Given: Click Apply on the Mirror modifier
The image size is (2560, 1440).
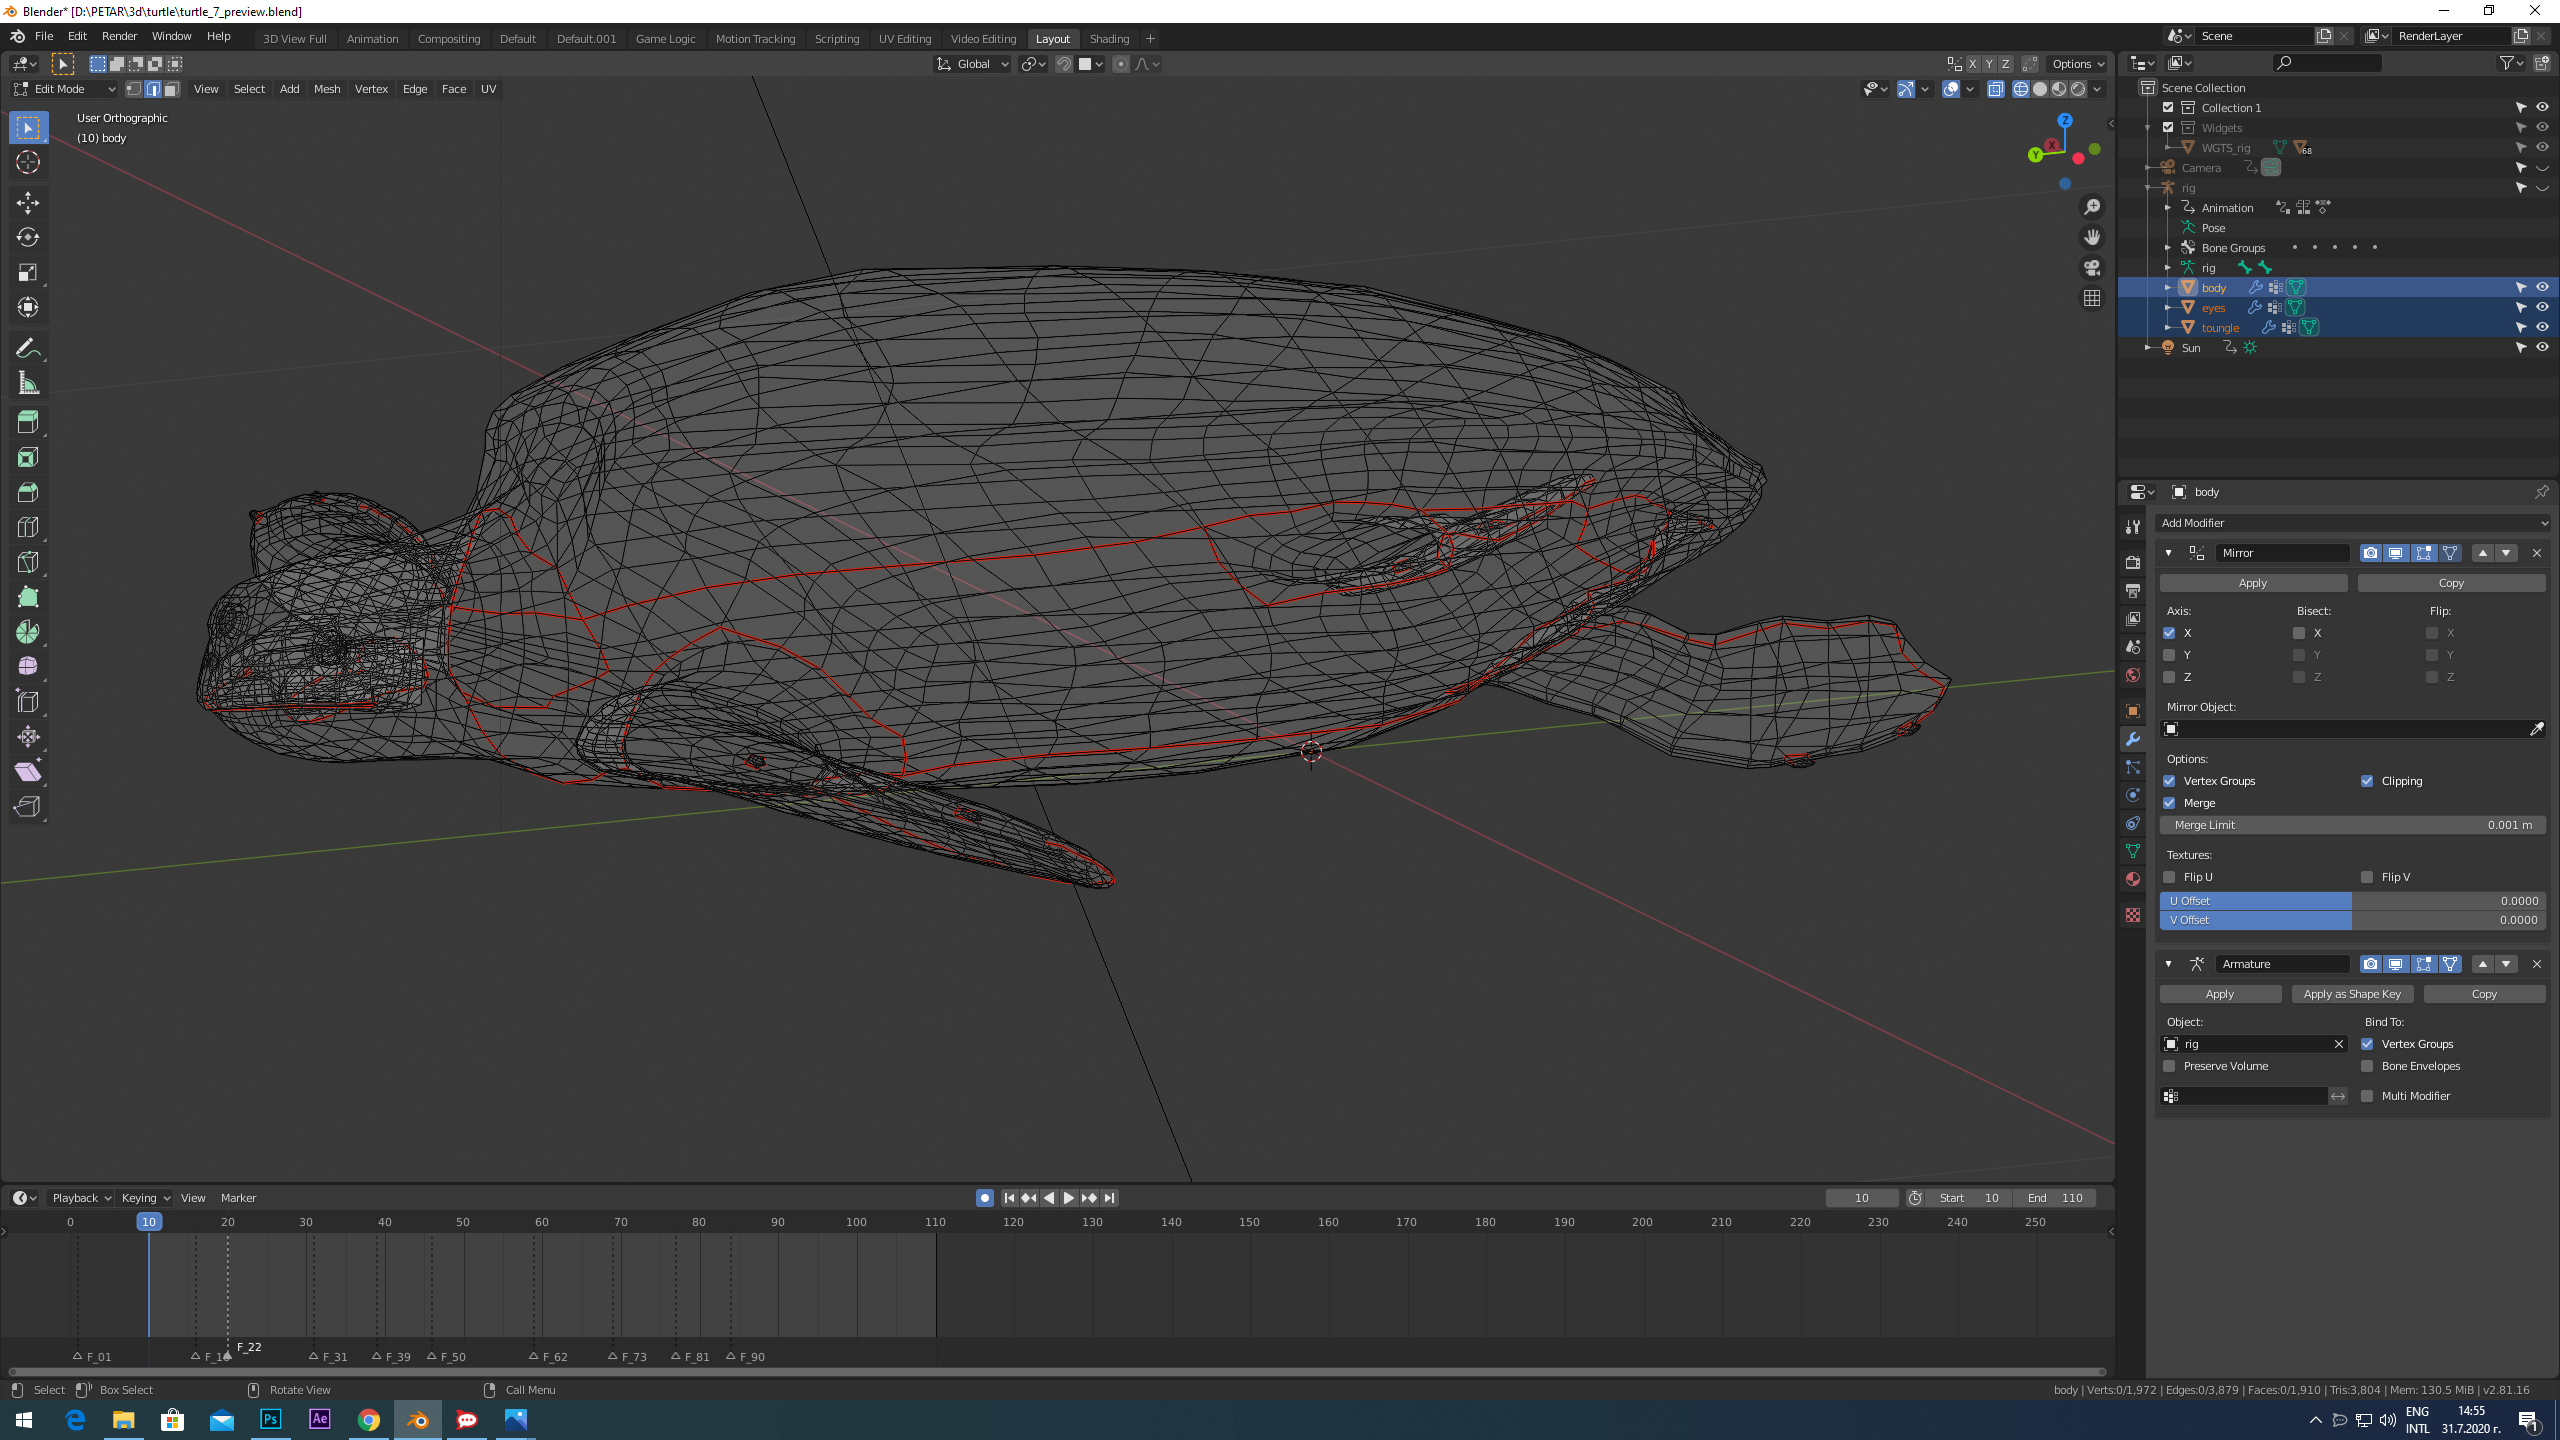Looking at the screenshot, I should [x=2252, y=582].
